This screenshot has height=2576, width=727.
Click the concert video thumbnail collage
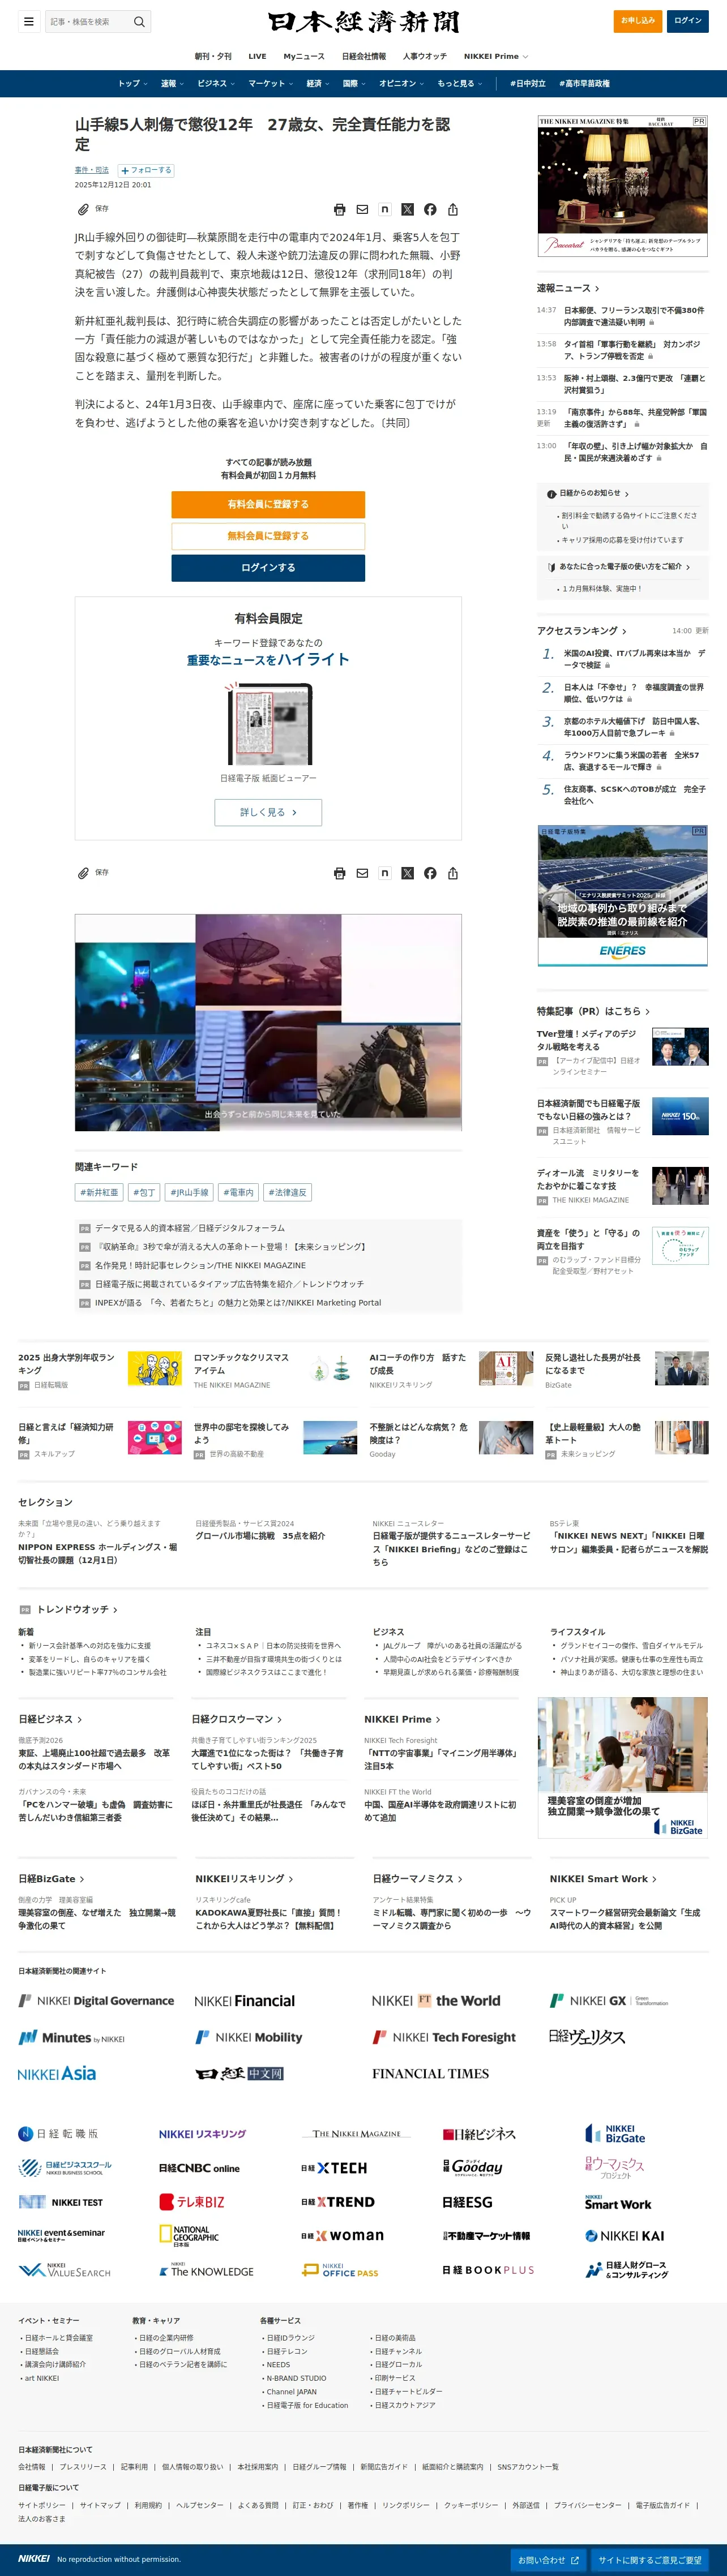(268, 1022)
